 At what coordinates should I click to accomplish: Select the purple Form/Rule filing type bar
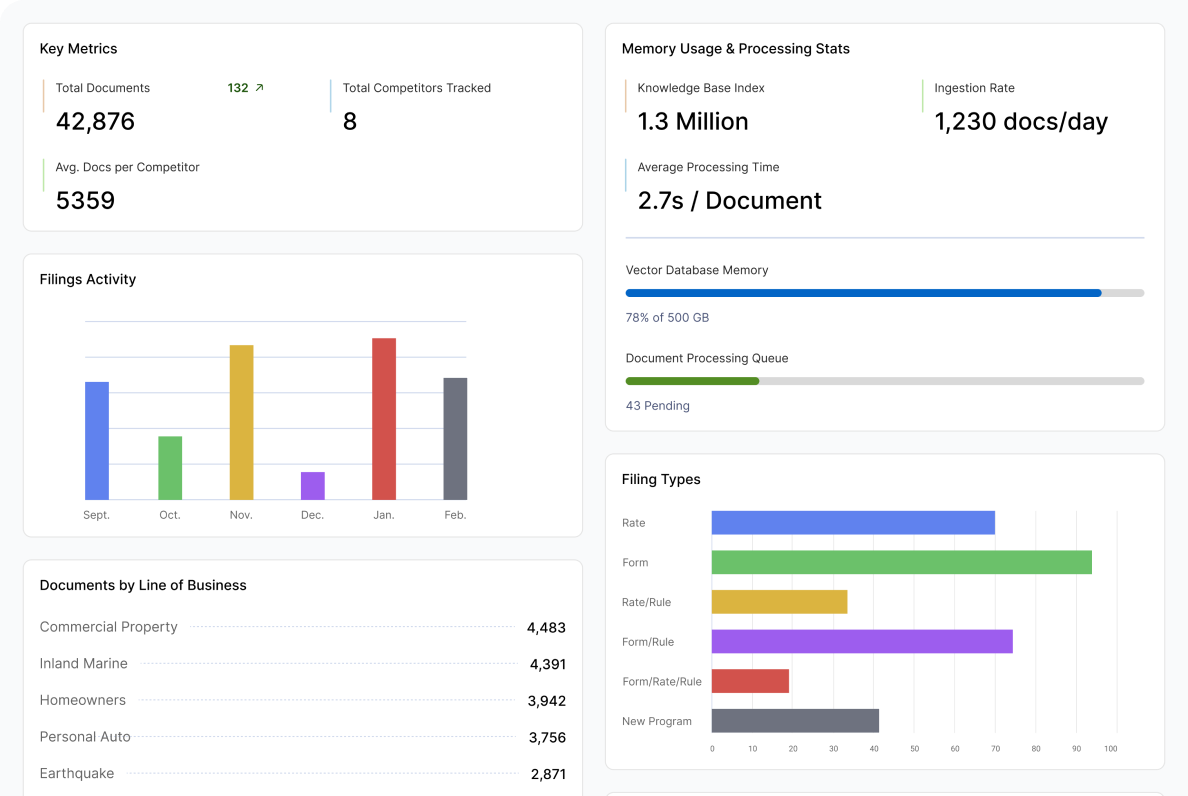(862, 642)
